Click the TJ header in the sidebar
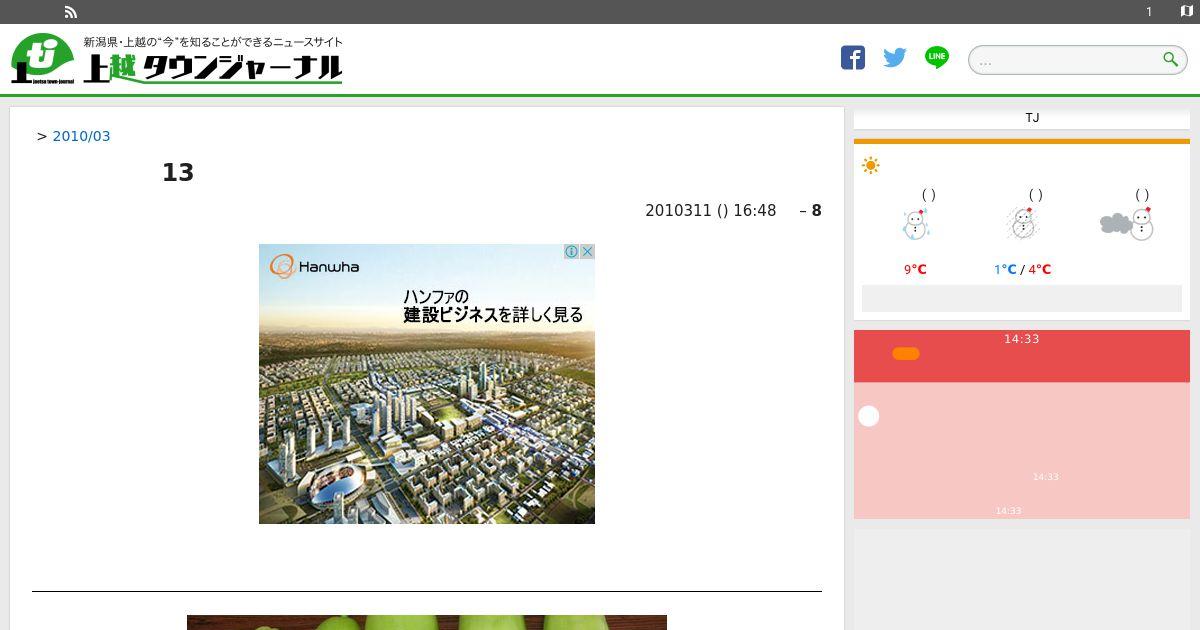Viewport: 1200px width, 630px height. point(1032,118)
